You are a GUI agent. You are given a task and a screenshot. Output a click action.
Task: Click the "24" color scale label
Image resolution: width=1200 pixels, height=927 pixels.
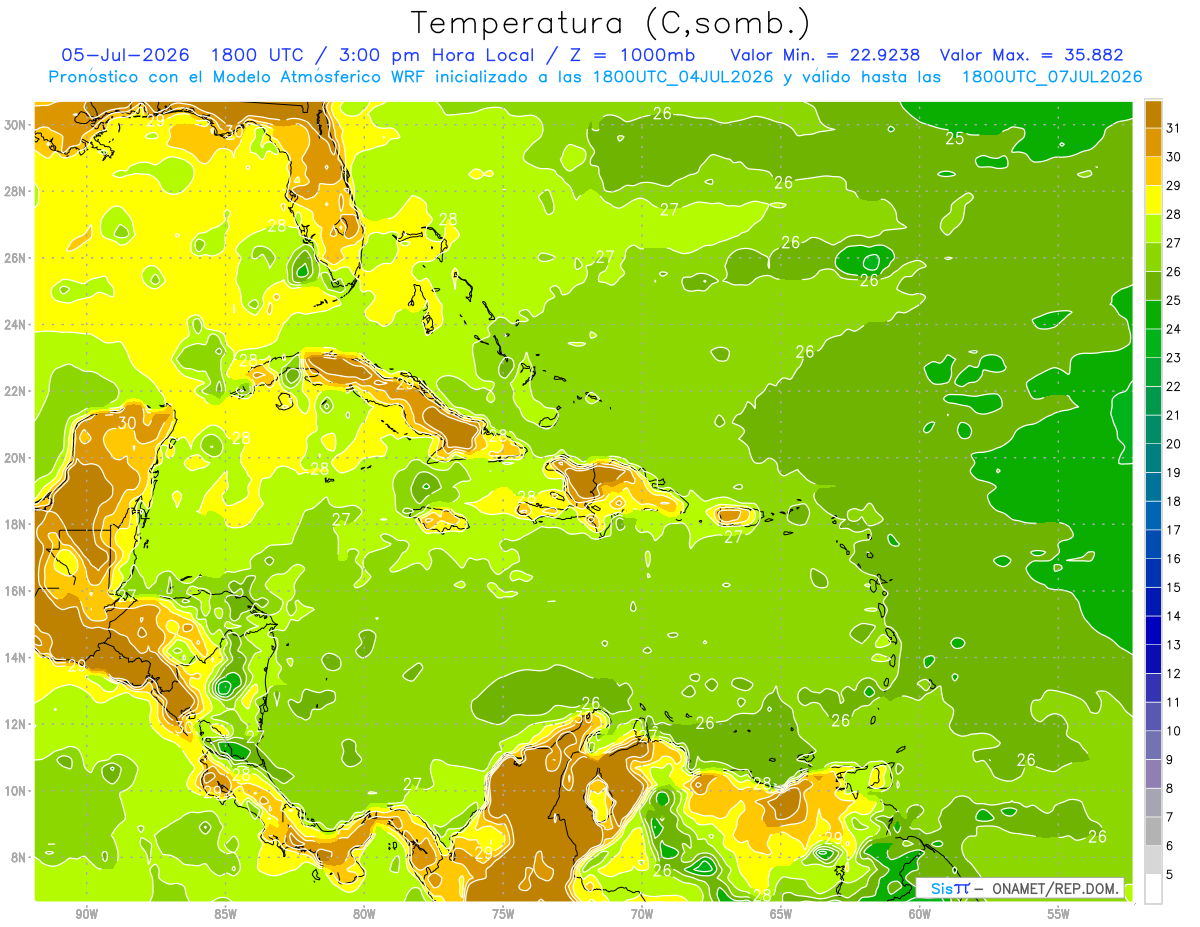1174,330
